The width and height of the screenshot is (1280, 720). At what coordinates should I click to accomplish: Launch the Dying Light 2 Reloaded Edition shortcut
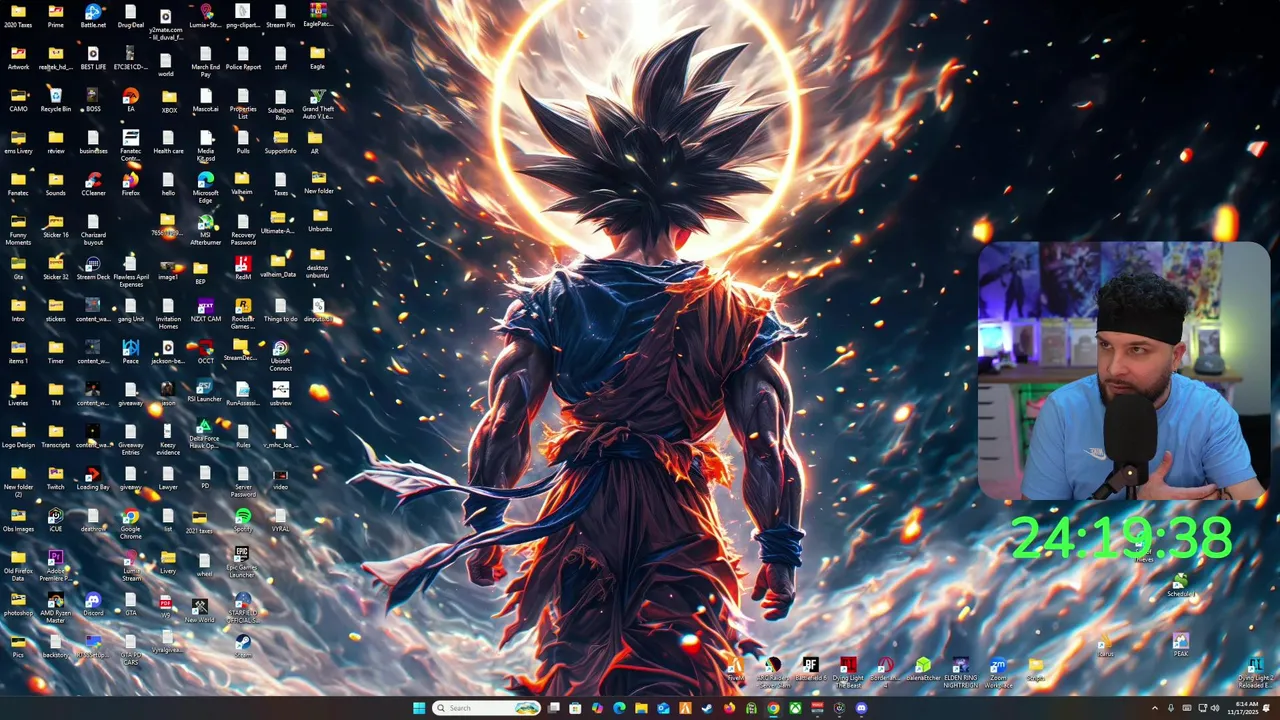(1255, 673)
